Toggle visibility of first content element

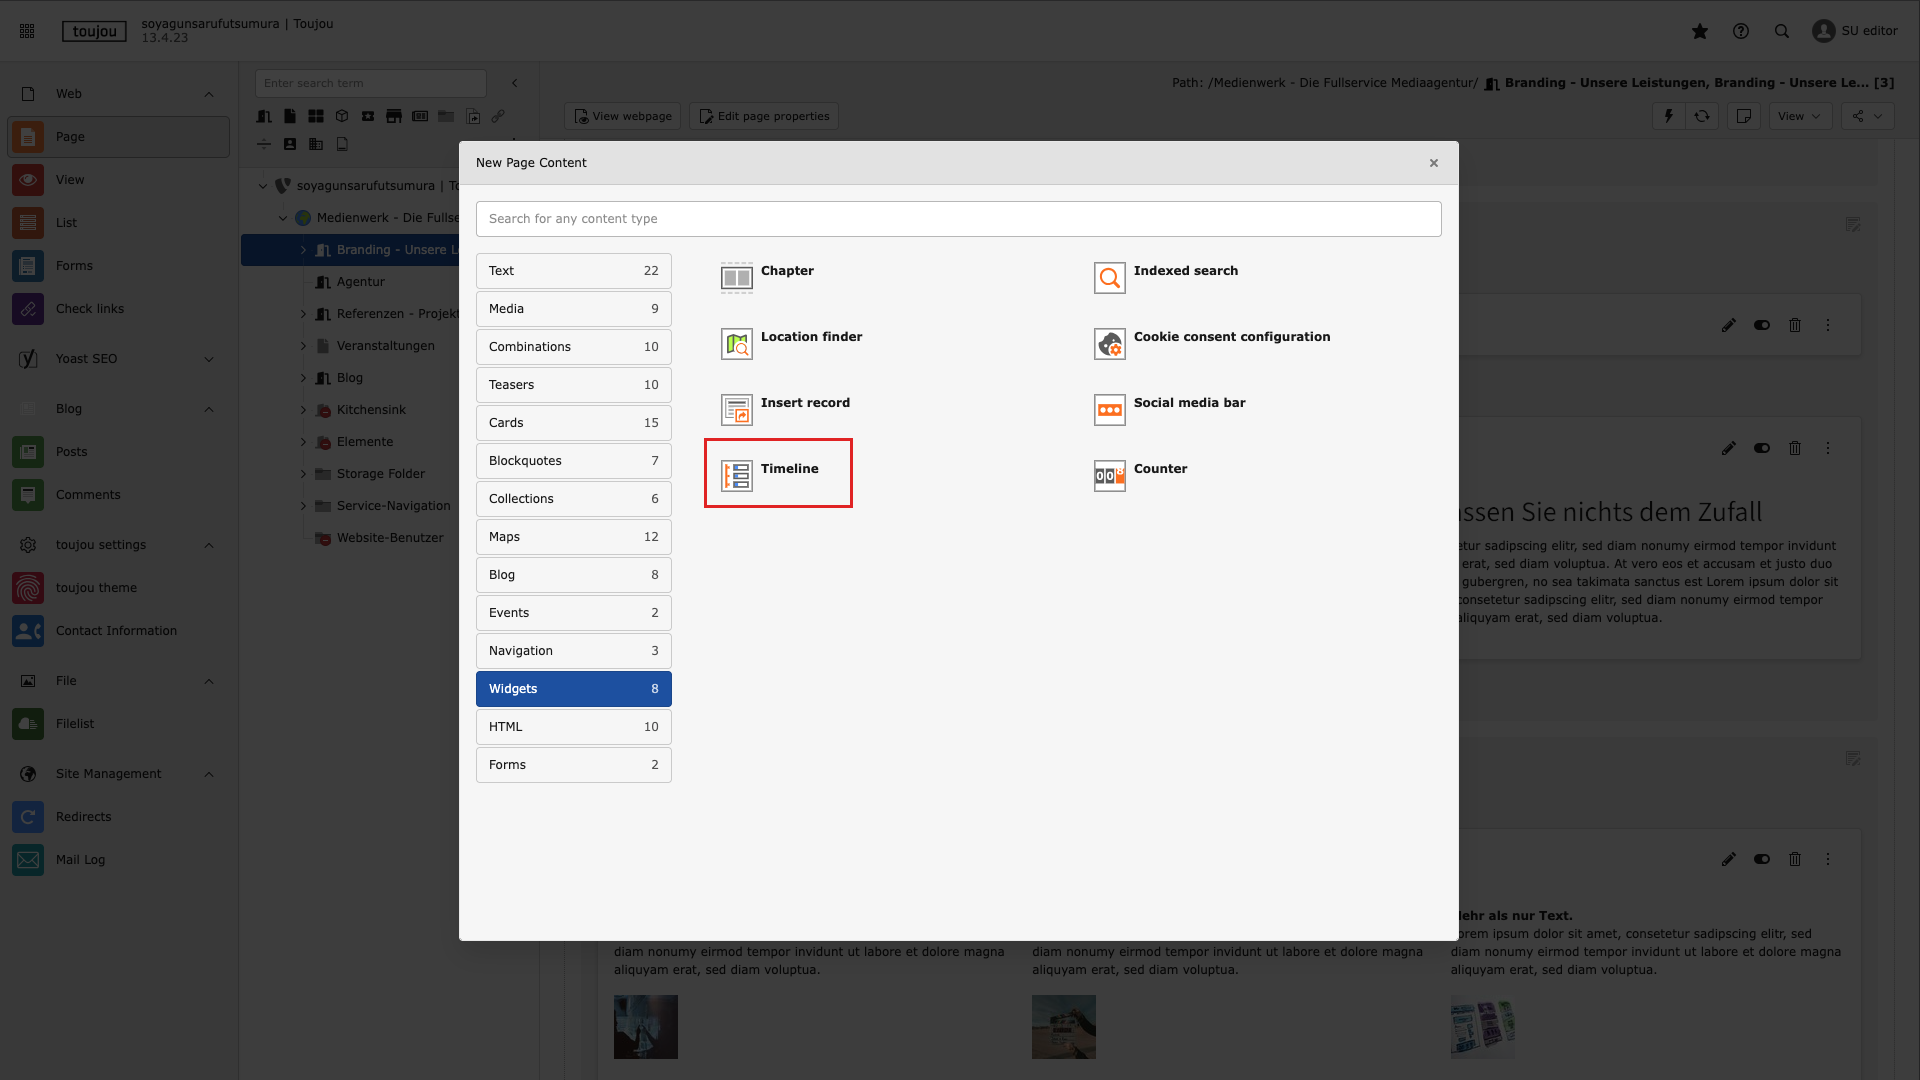click(x=1762, y=325)
